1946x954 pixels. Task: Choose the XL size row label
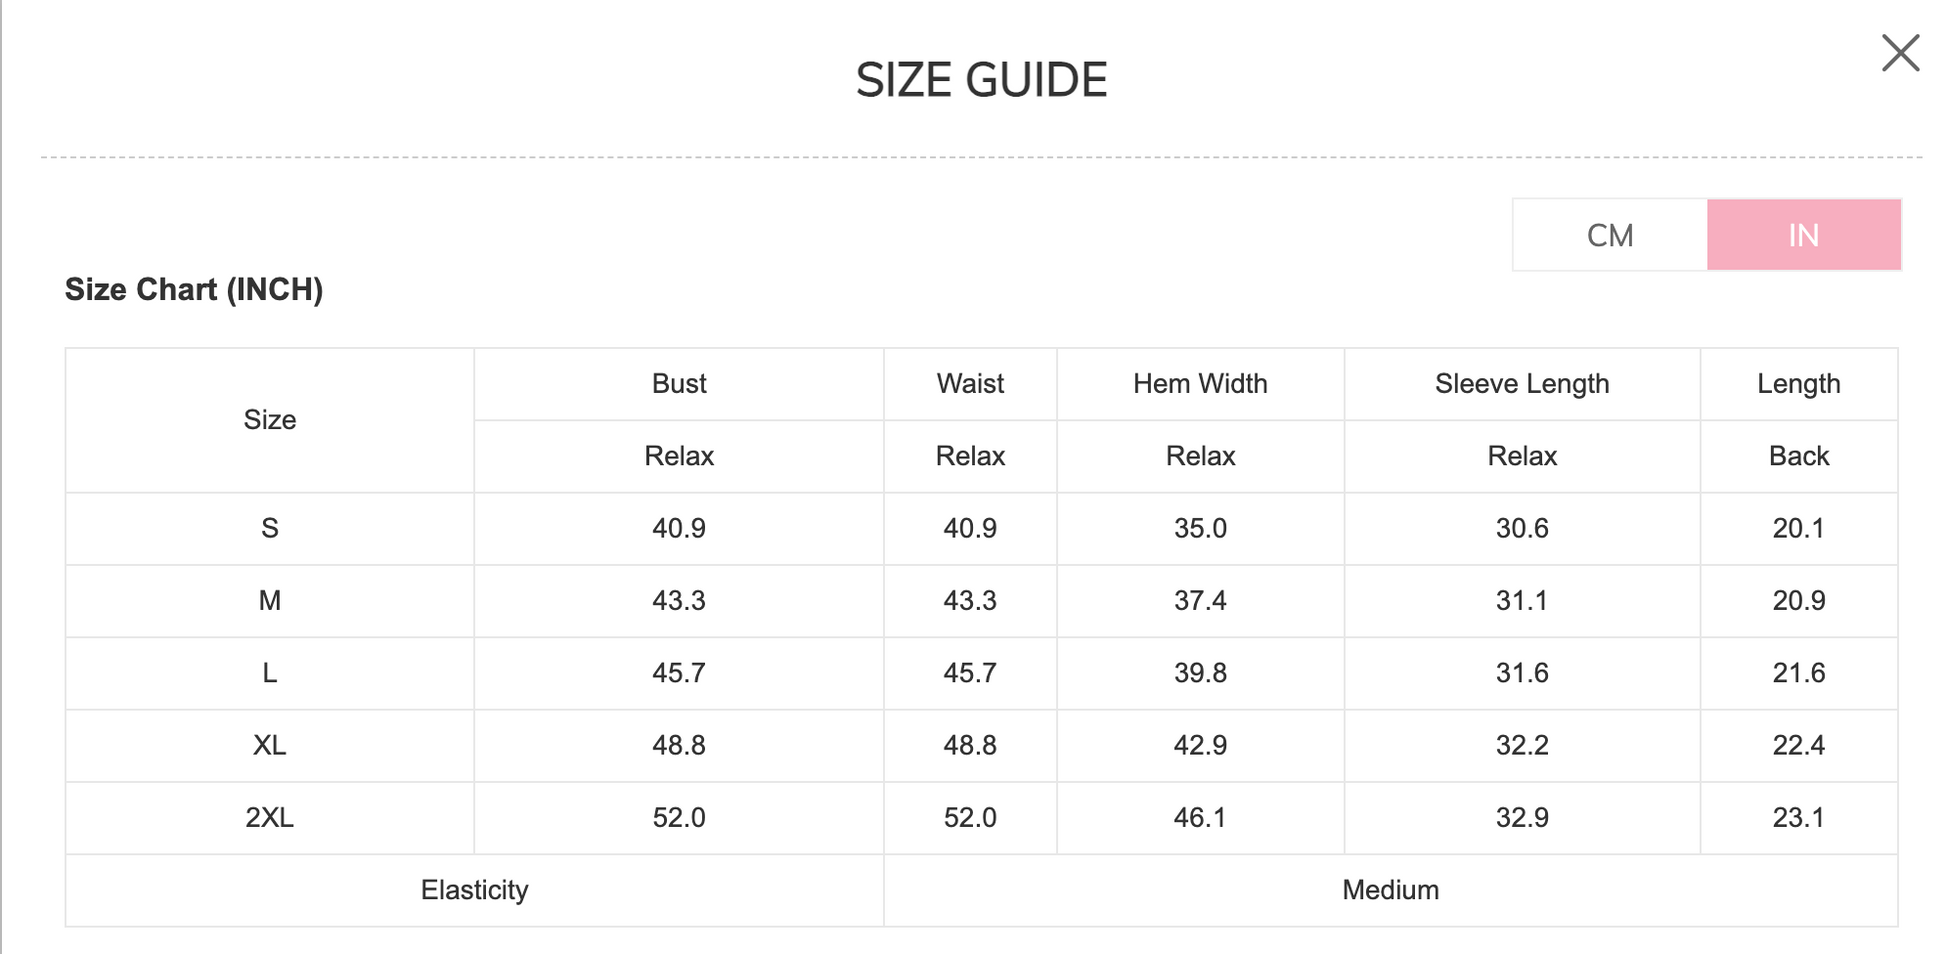tap(270, 745)
